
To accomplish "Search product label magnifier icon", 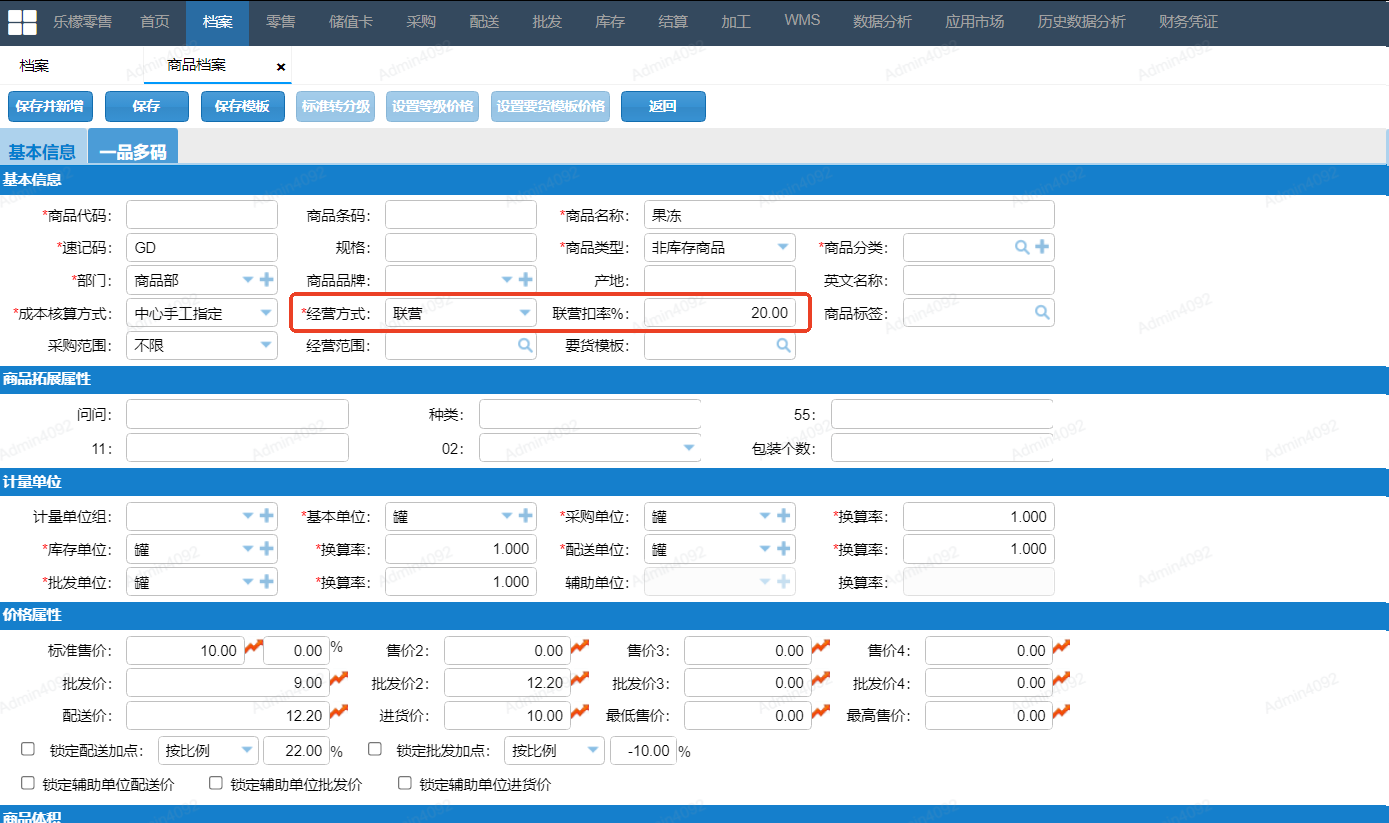I will (1042, 312).
